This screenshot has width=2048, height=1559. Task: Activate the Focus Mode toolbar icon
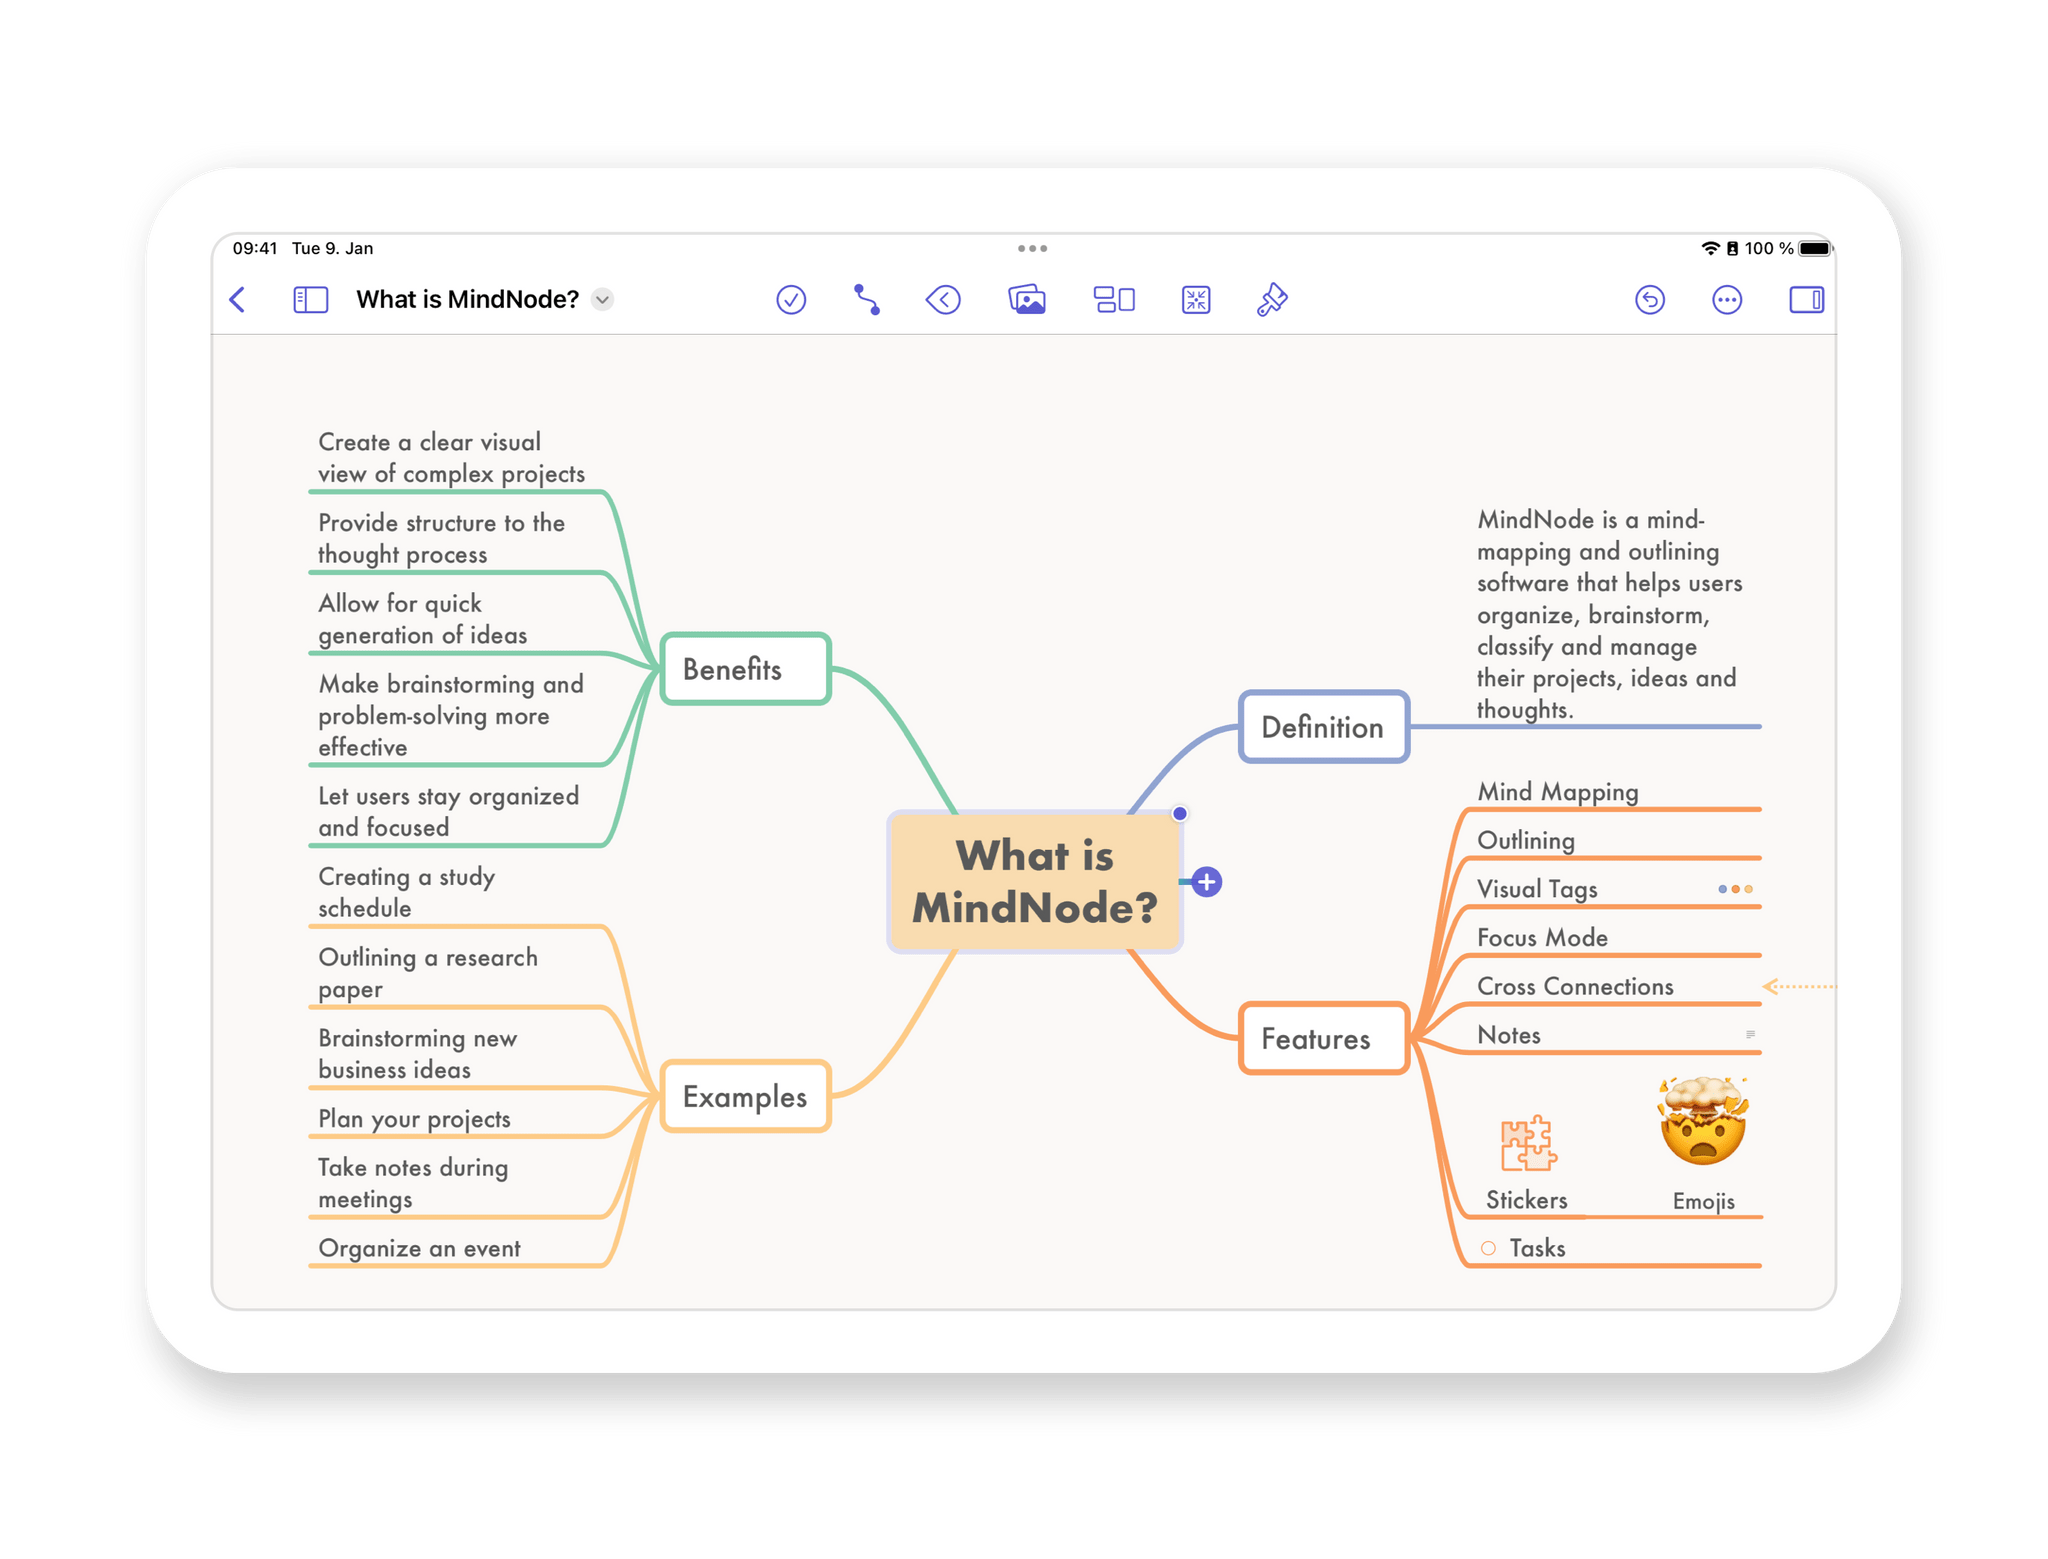point(1196,300)
